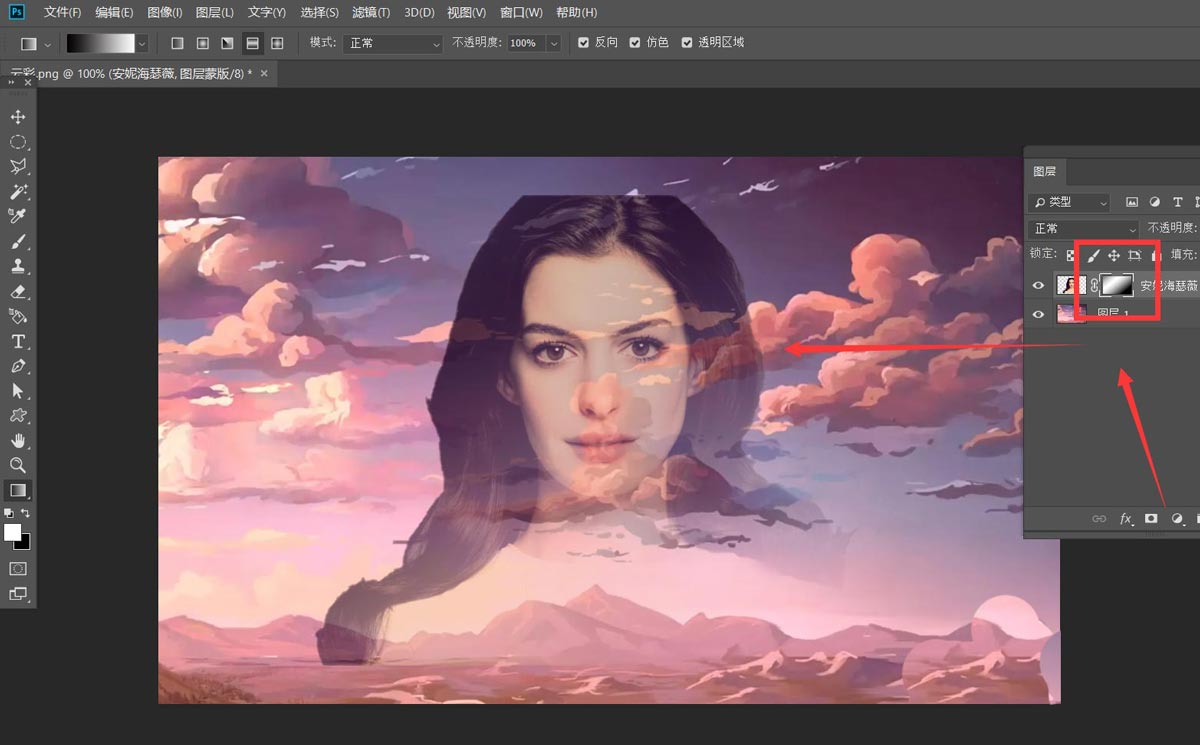Screen dimensions: 1200x745
Task: Select the Magic Wand tool
Action: click(x=18, y=192)
